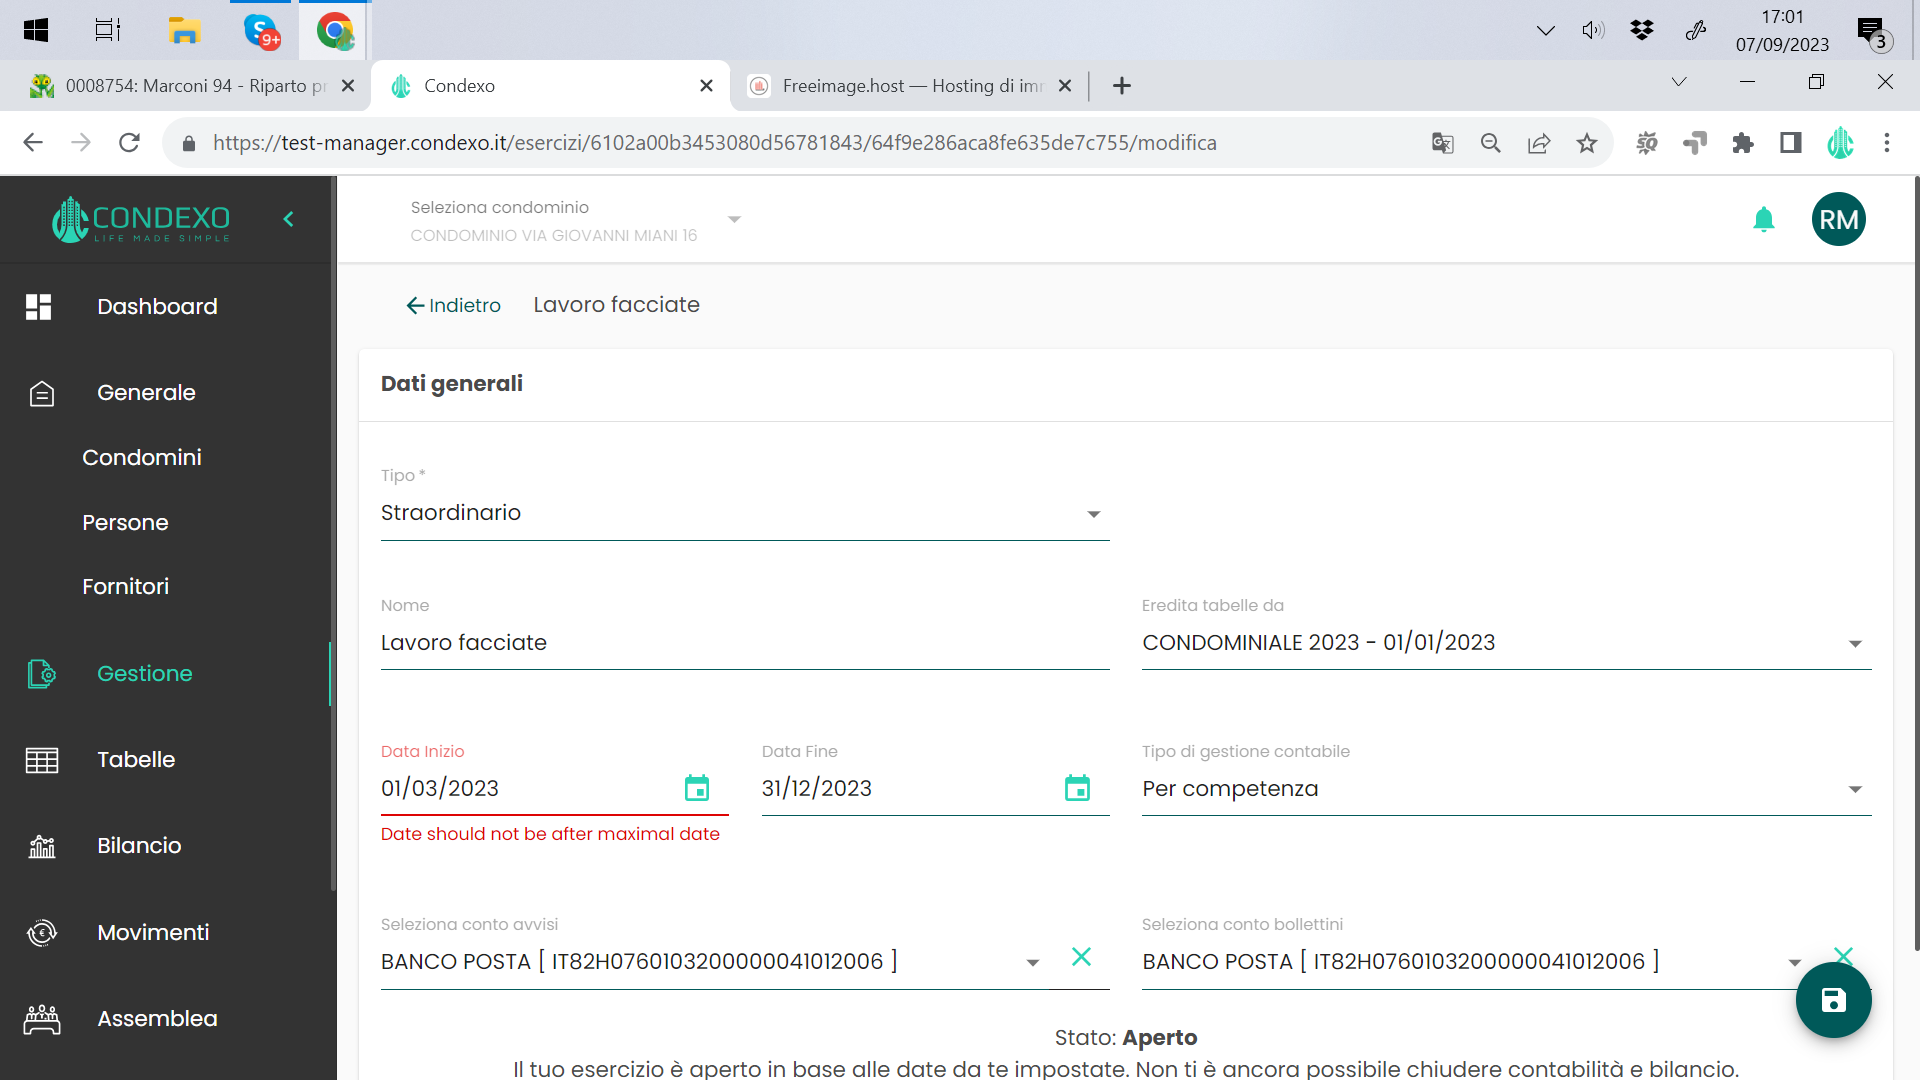The image size is (1920, 1080).
Task: Open Gestione section in sidebar
Action: pyautogui.click(x=145, y=674)
